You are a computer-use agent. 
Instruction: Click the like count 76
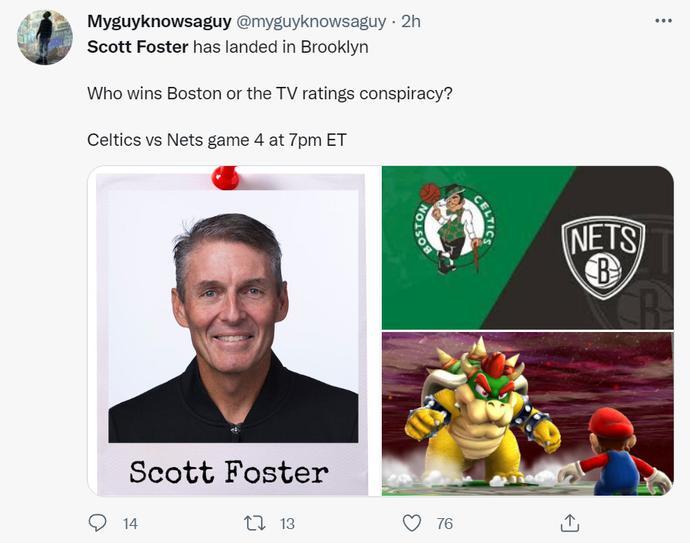coord(444,523)
